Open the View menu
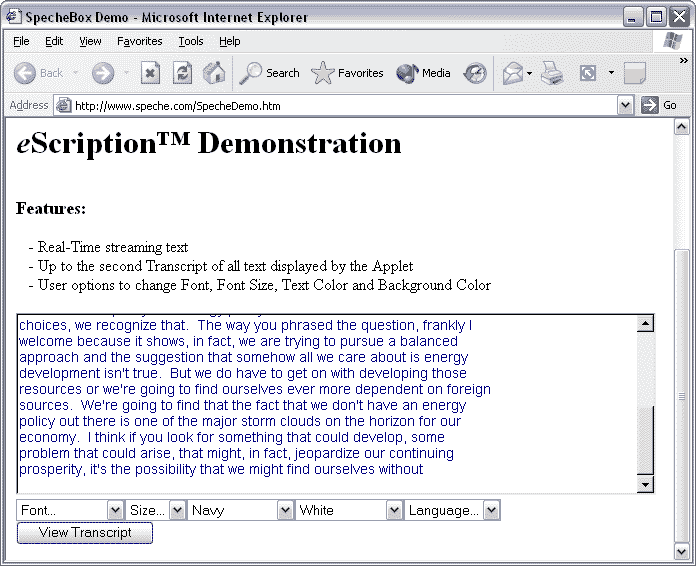The image size is (696, 566). point(90,41)
